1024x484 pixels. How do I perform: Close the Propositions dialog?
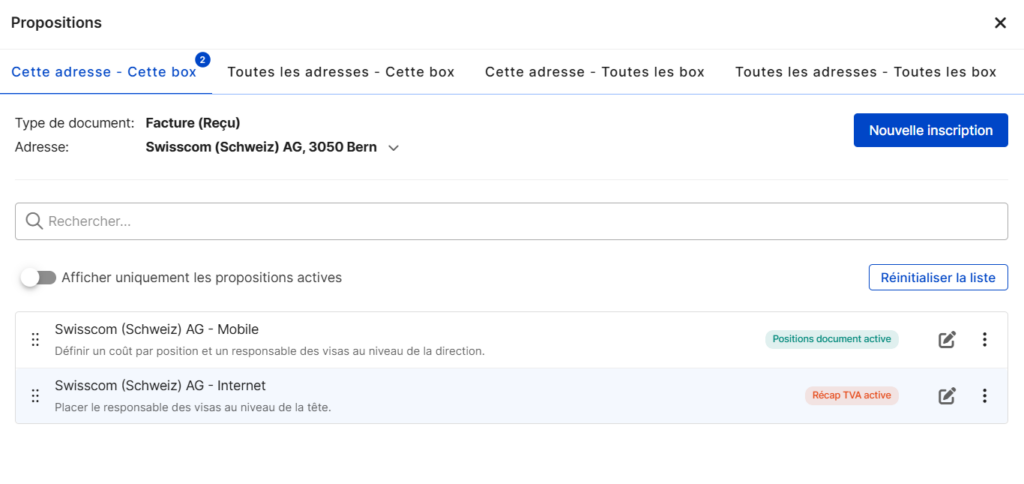pyautogui.click(x=1000, y=23)
